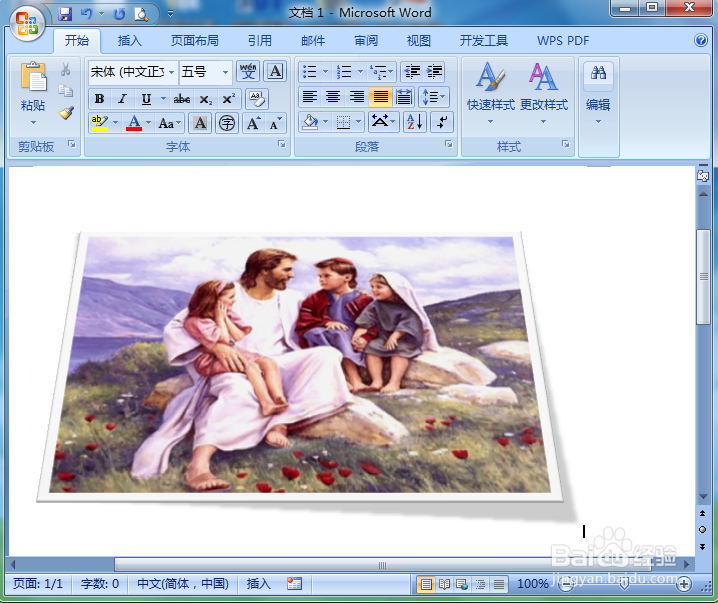
Task: Toggle bold formatting
Action: point(99,98)
